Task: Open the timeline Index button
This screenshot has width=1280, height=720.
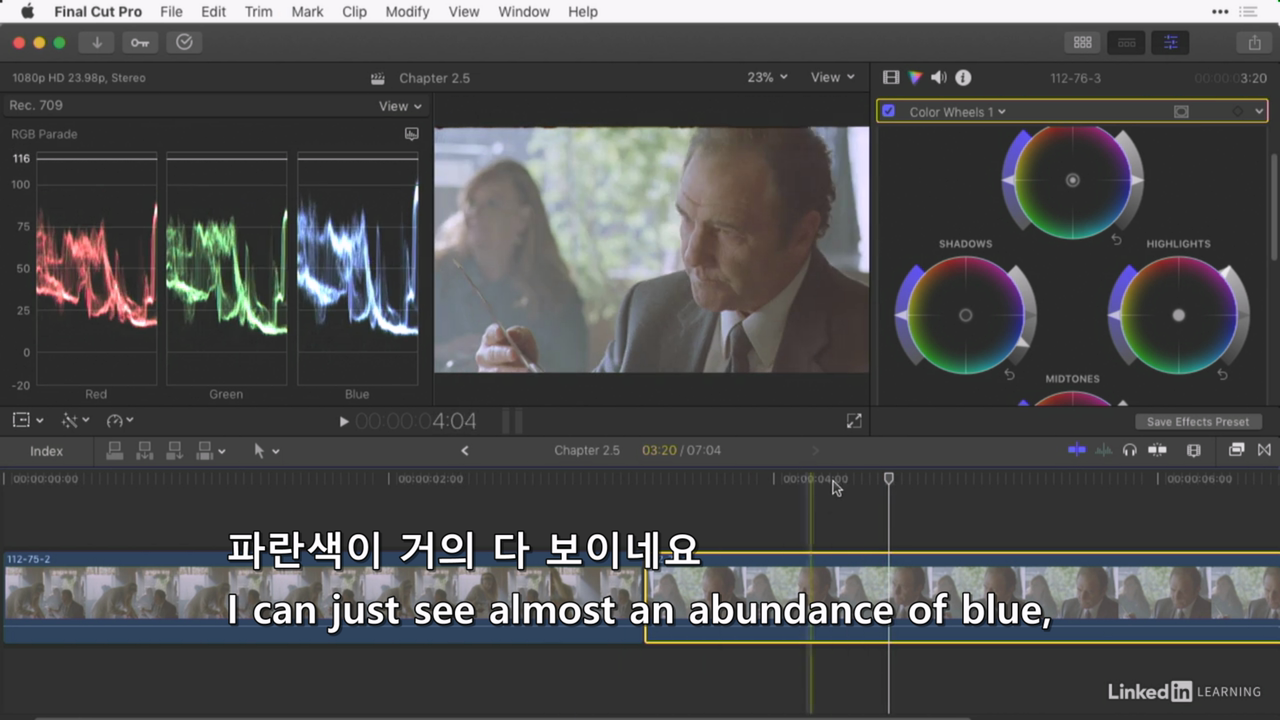Action: (46, 451)
